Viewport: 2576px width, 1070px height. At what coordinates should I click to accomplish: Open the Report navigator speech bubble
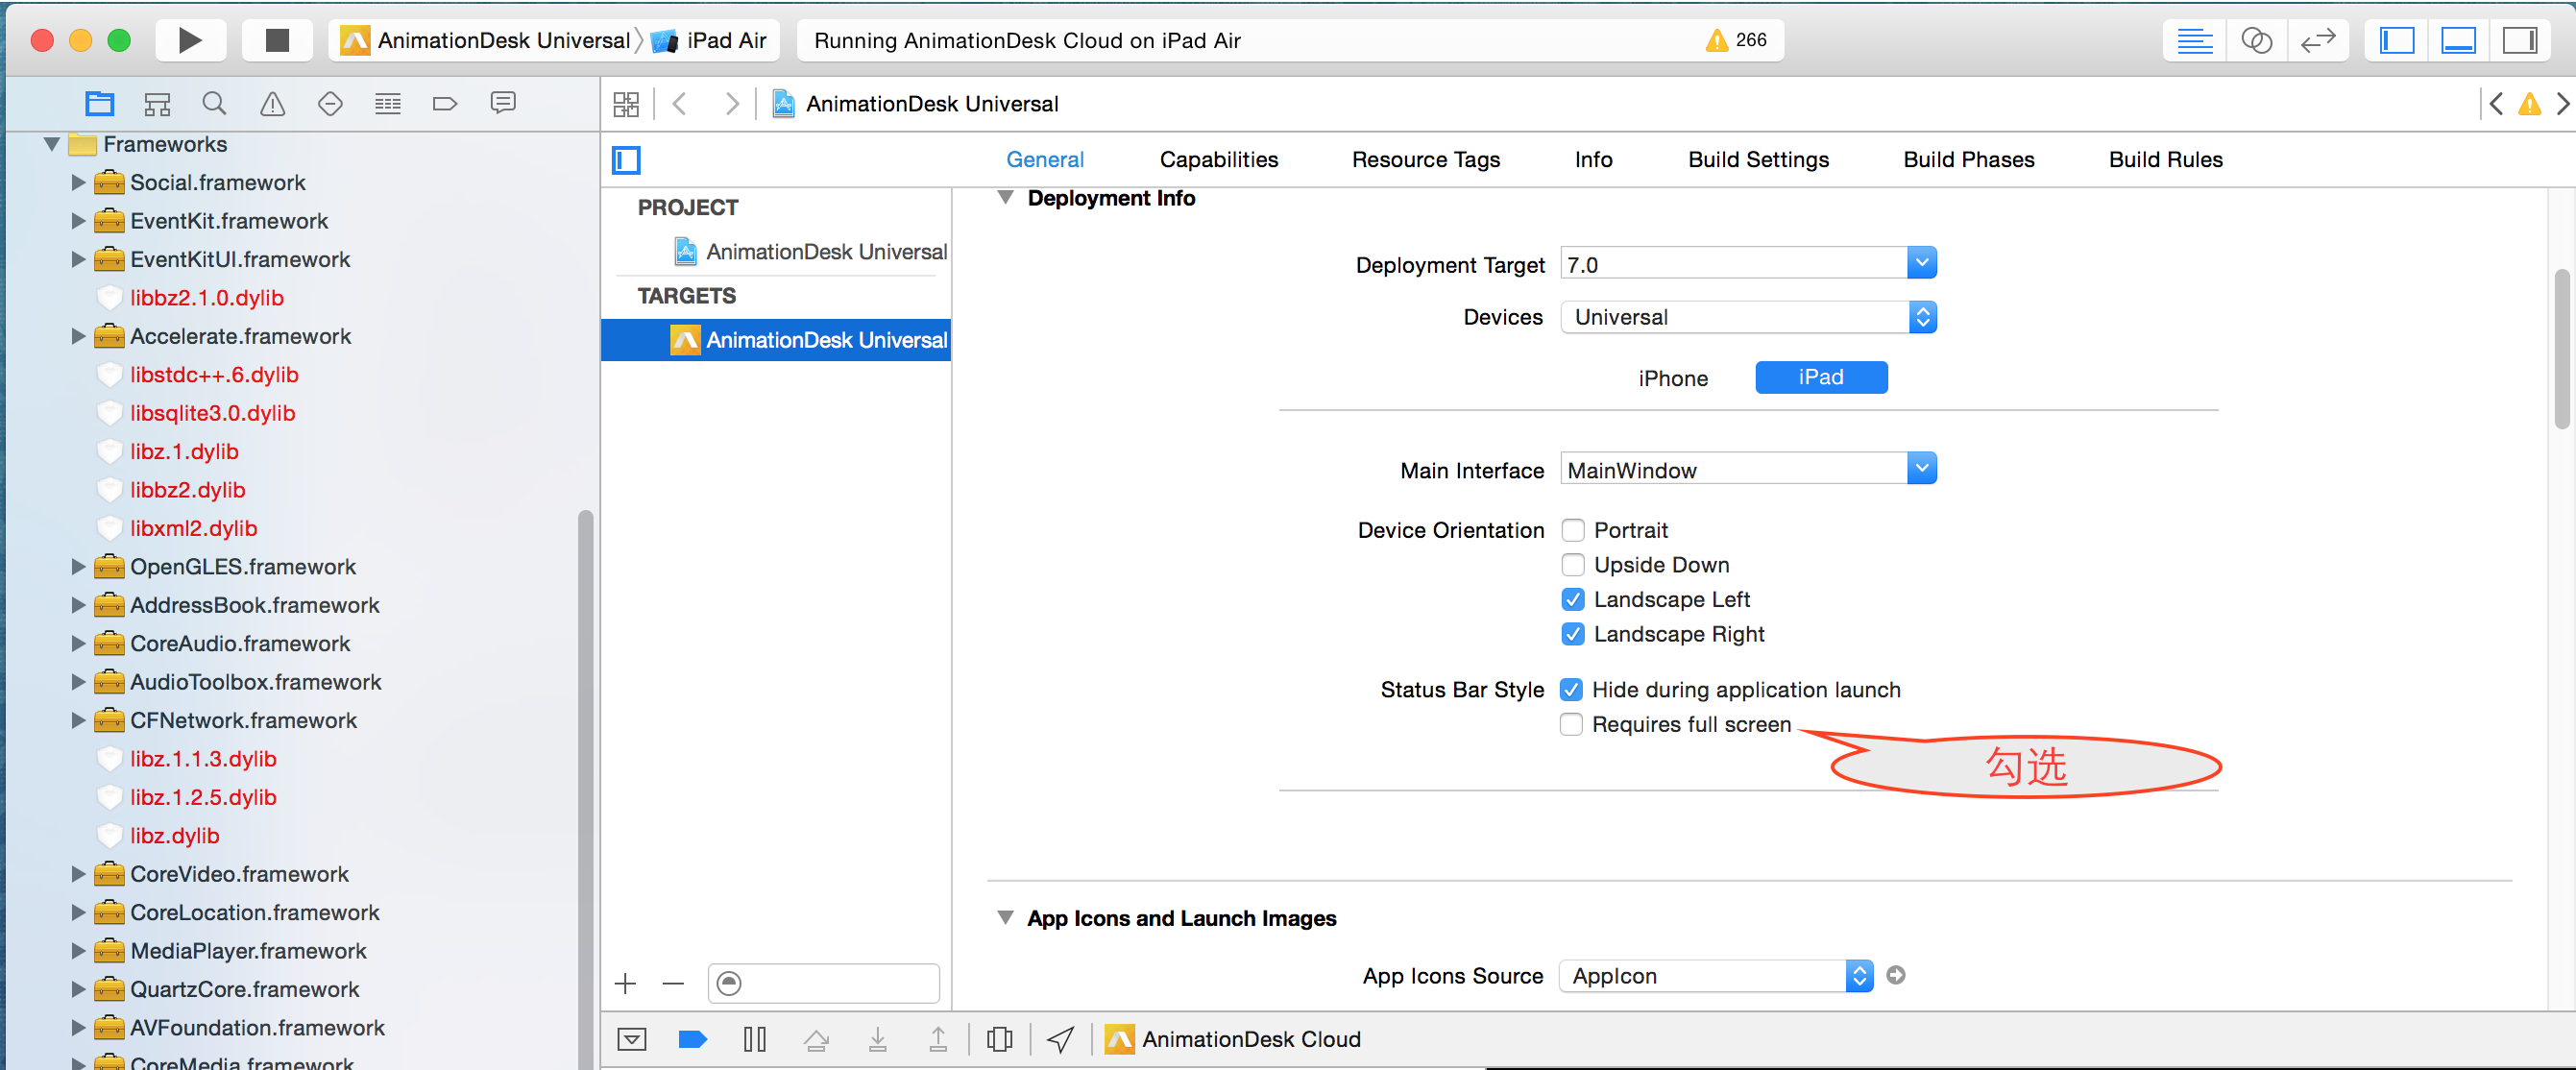click(503, 102)
